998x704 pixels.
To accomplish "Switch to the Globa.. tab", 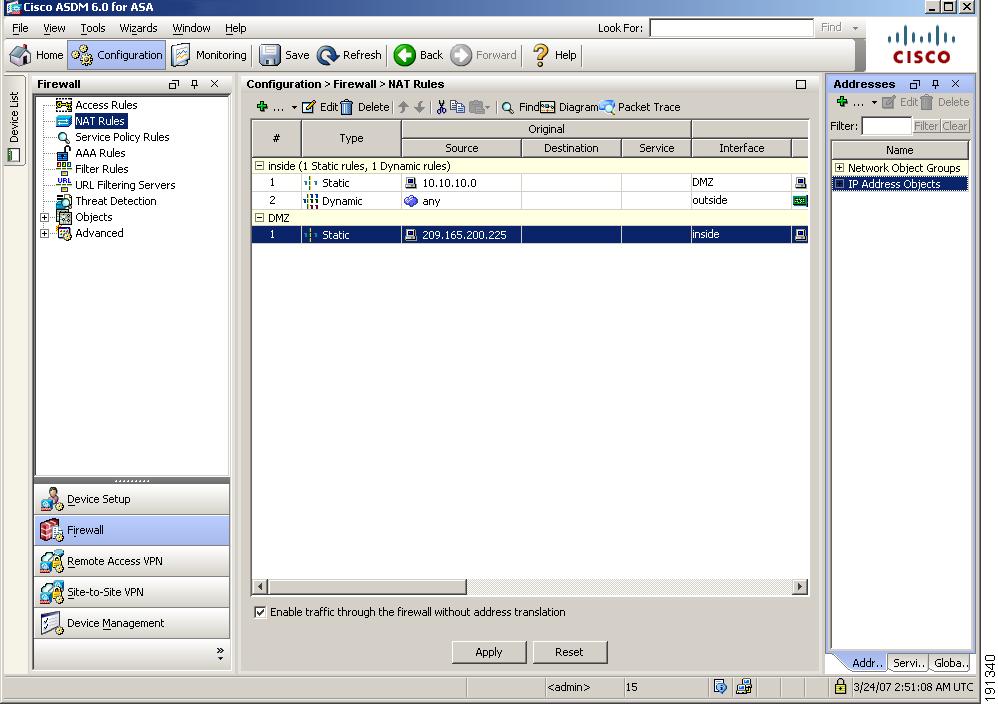I will [950, 663].
